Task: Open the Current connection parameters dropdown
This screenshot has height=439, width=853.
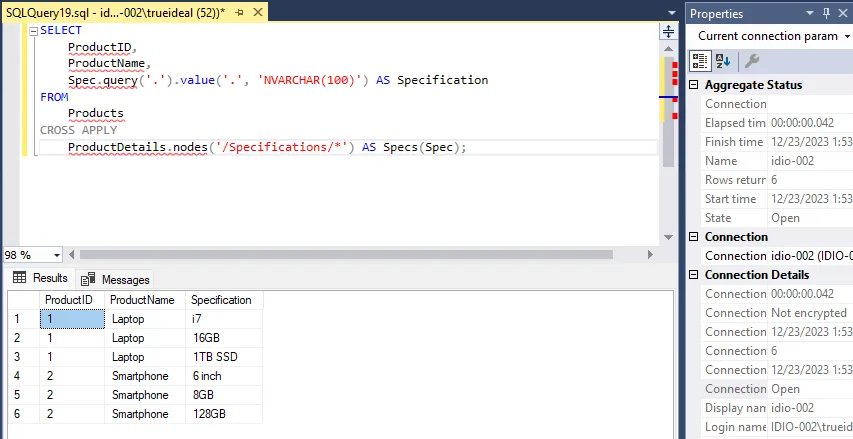Action: 847,36
